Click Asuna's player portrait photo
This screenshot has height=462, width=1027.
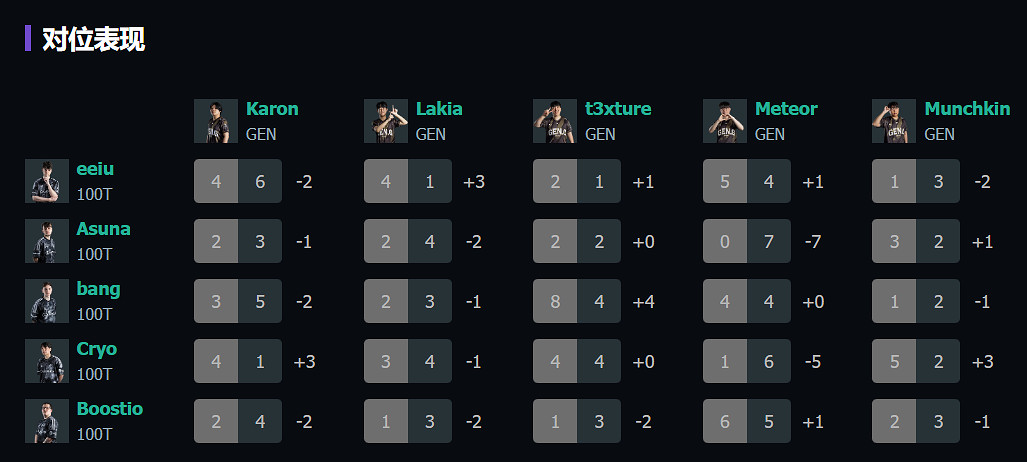tap(47, 241)
